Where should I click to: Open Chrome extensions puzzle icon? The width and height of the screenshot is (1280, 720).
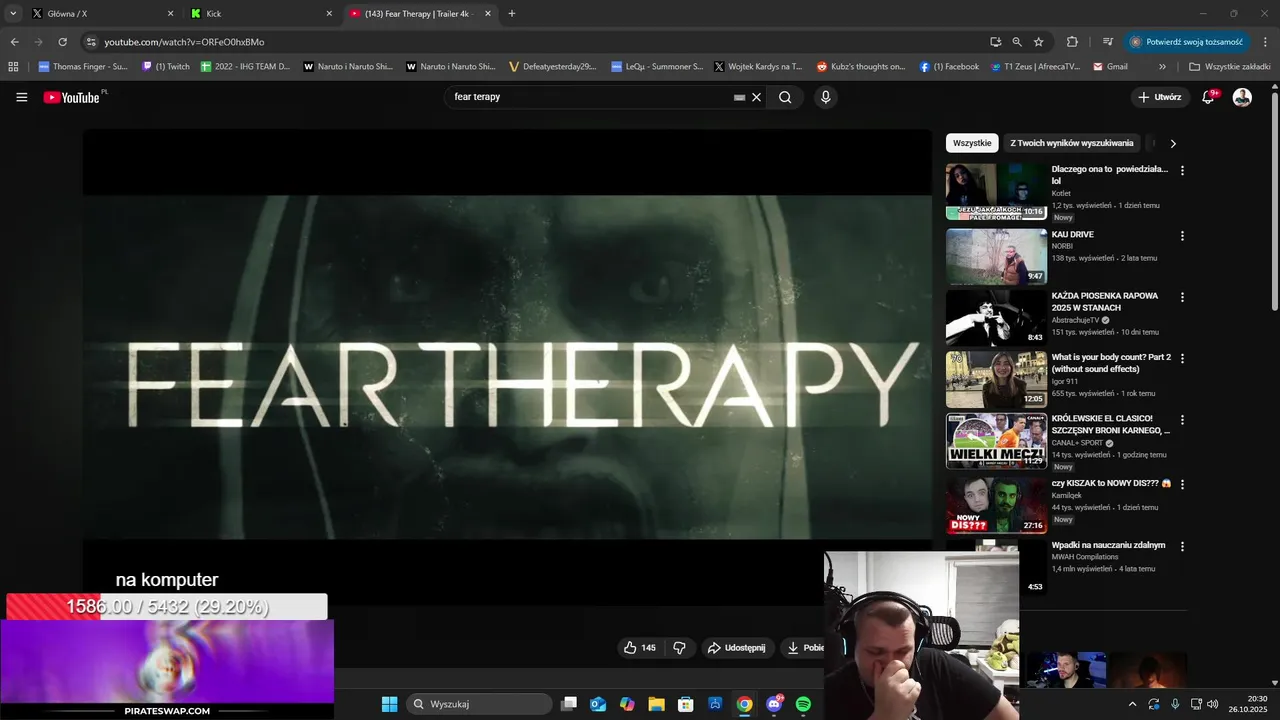click(1072, 42)
